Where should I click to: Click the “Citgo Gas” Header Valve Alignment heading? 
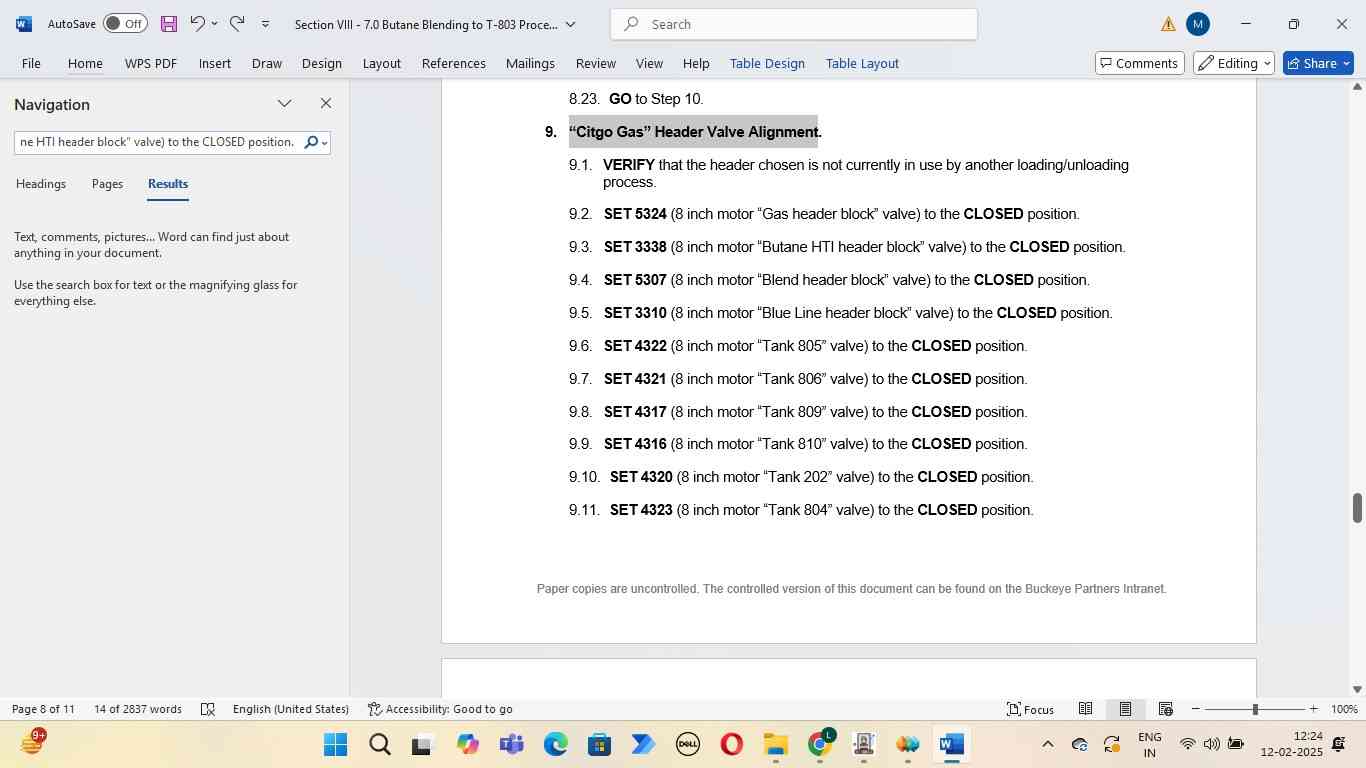(695, 132)
